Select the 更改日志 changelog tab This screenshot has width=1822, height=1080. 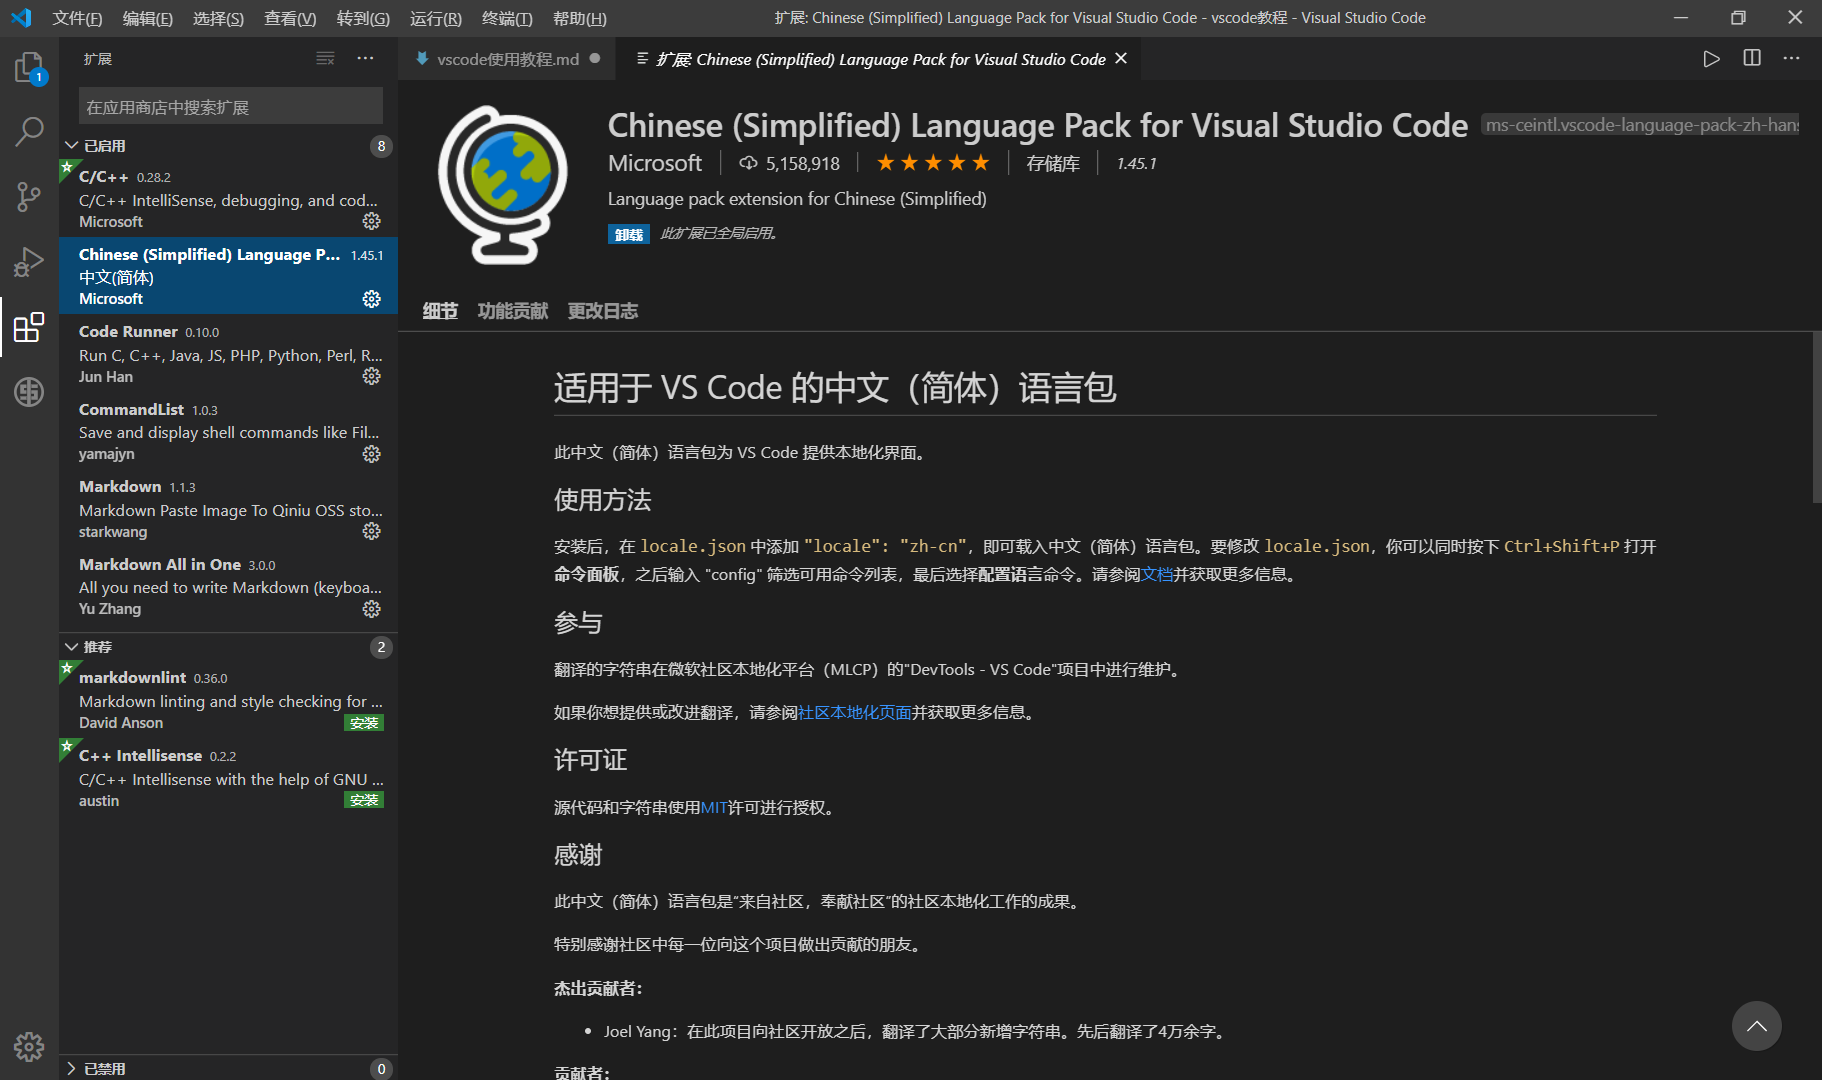[603, 311]
